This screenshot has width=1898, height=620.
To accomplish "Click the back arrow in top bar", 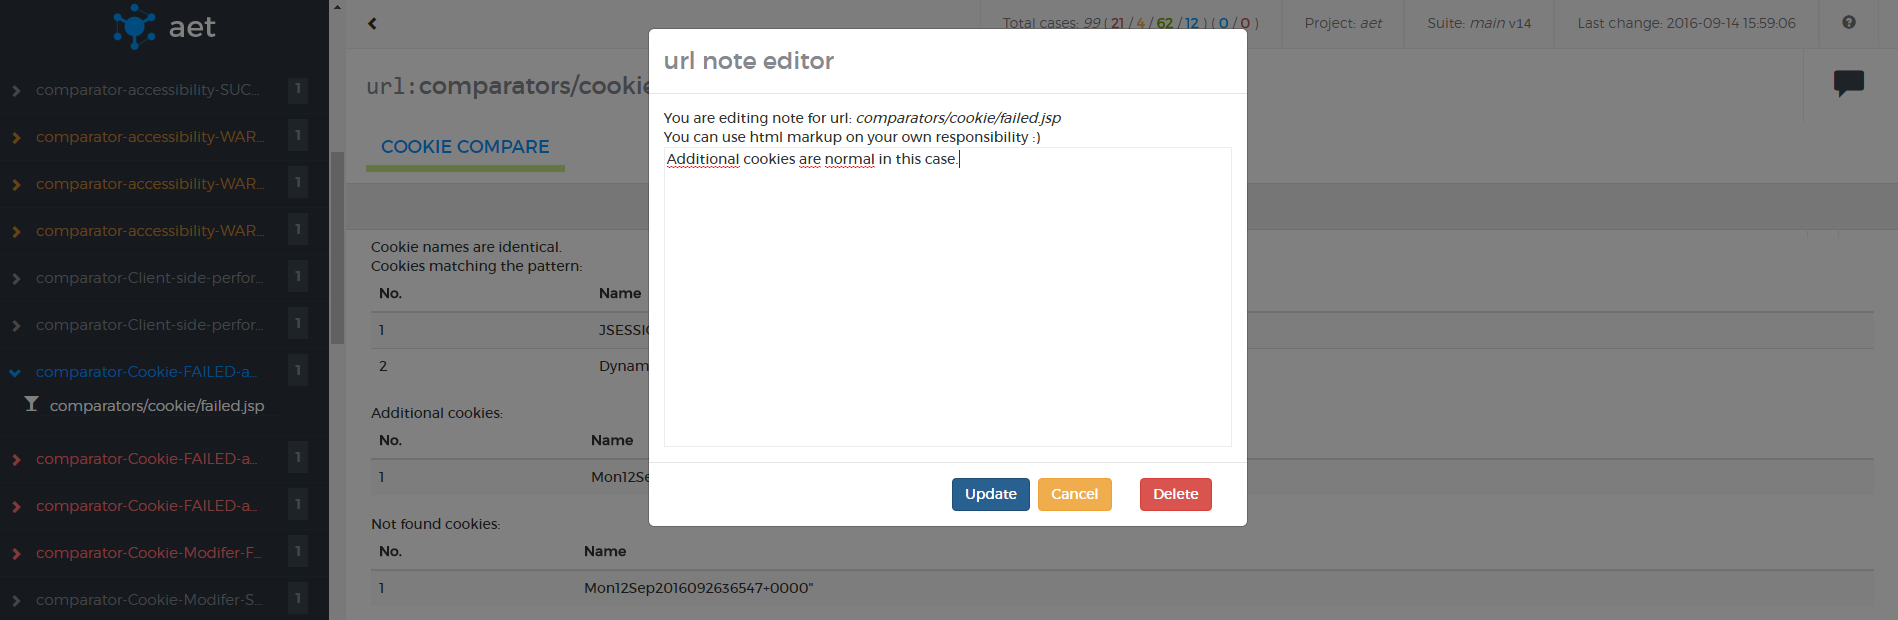I will (x=372, y=23).
